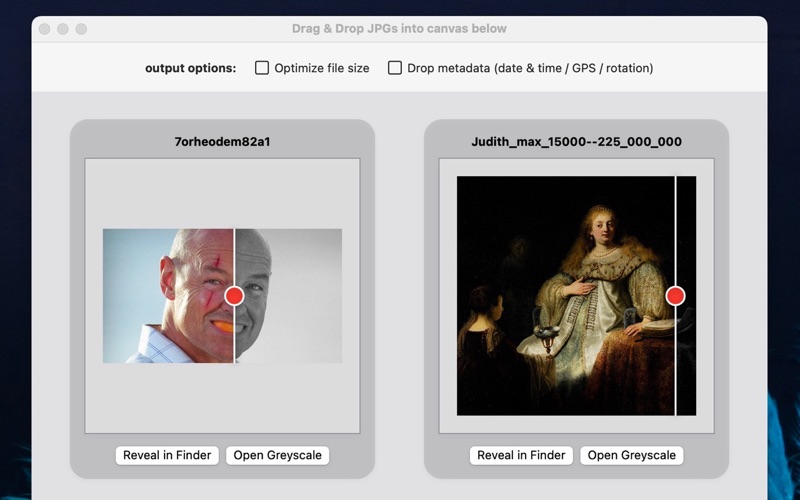
Task: Click the 7orheodem82a1 file name
Action: click(x=222, y=142)
